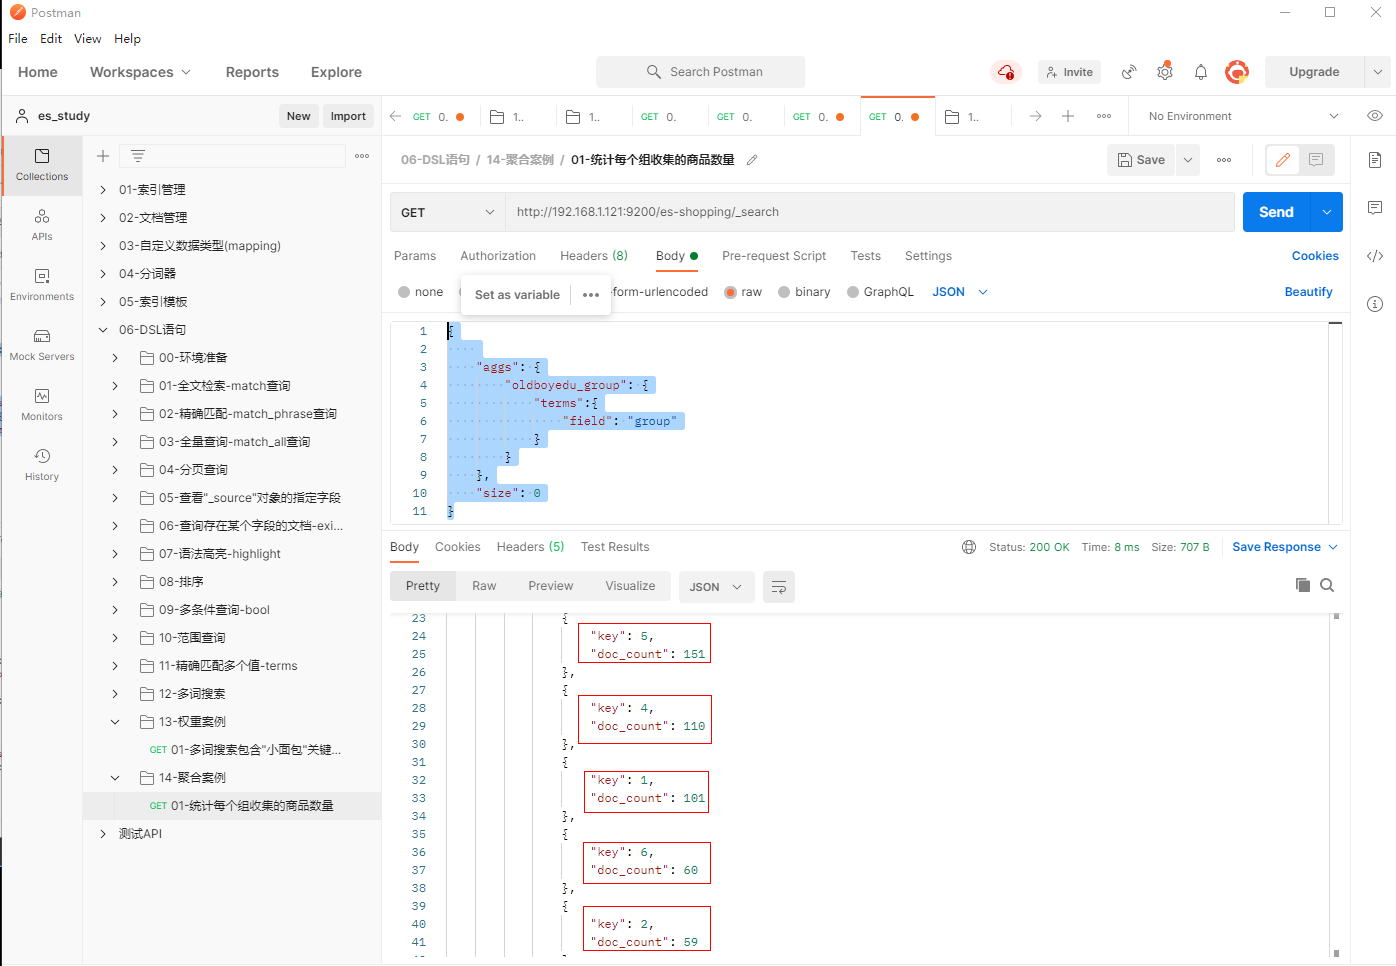Open the code snippet panel icon
The width and height of the screenshot is (1396, 966).
click(x=1375, y=256)
